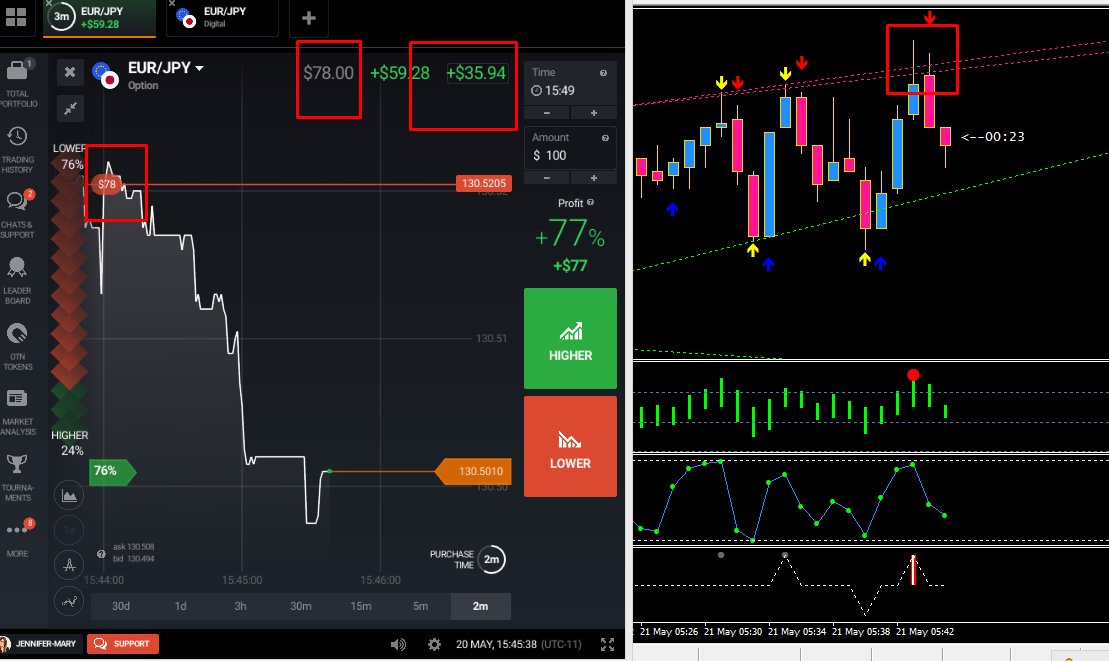Screen dimensions: 1109x661
Task: Open the chart grid layout icon
Action: (x=16, y=16)
